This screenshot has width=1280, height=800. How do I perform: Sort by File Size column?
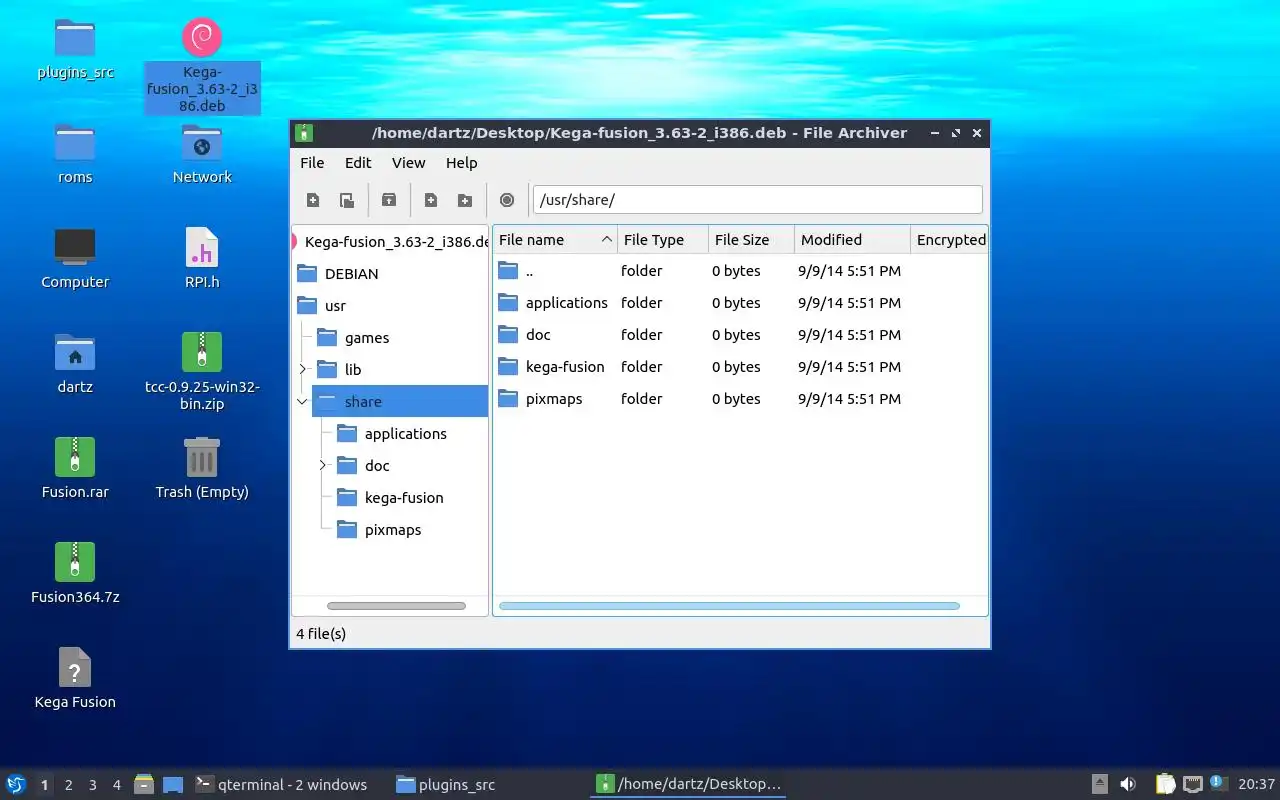(751, 240)
